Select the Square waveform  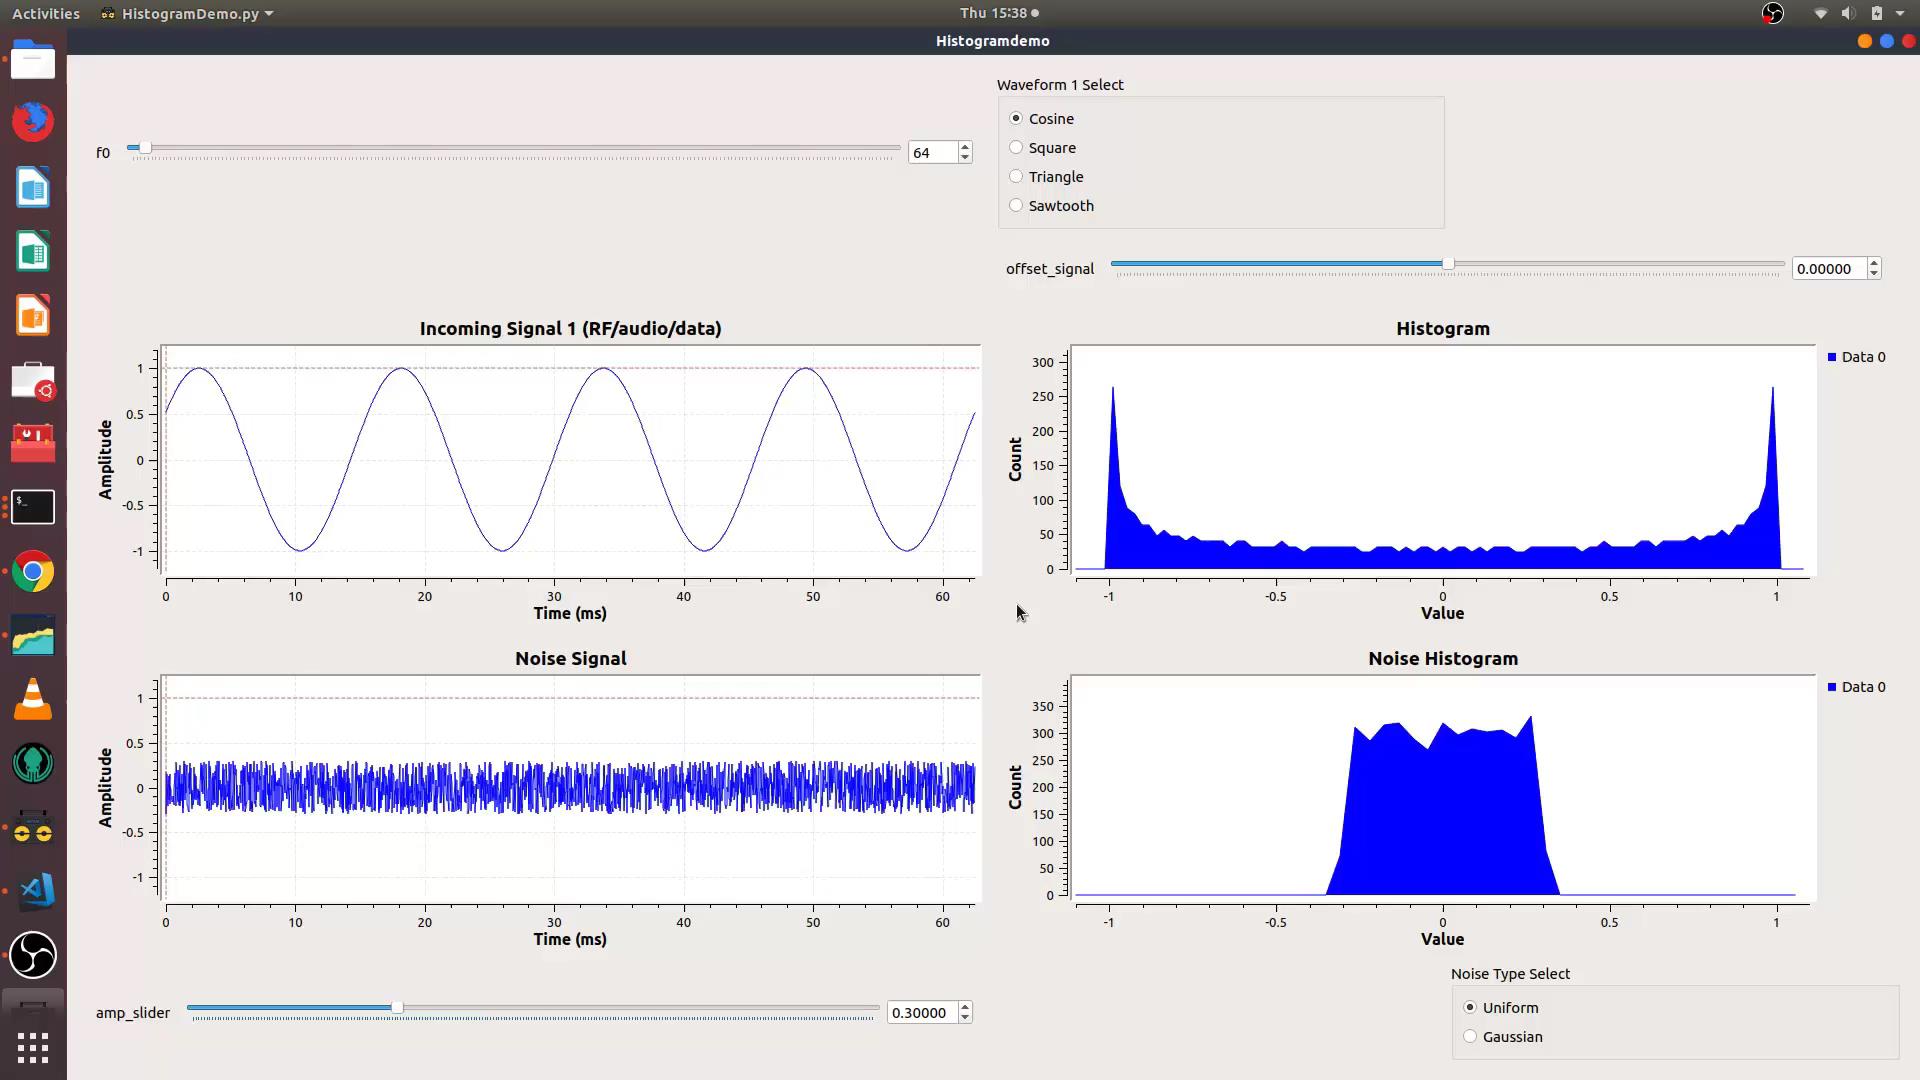point(1016,147)
